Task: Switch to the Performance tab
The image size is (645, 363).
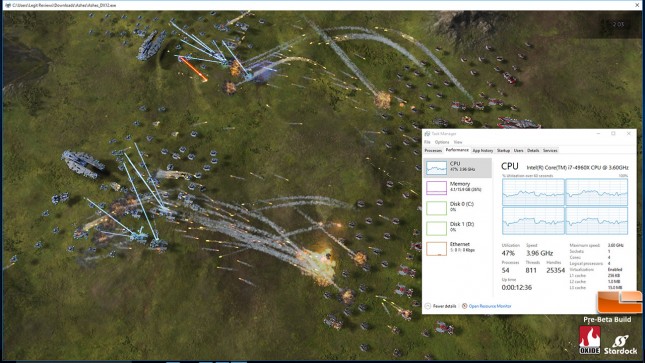Action: tap(457, 150)
